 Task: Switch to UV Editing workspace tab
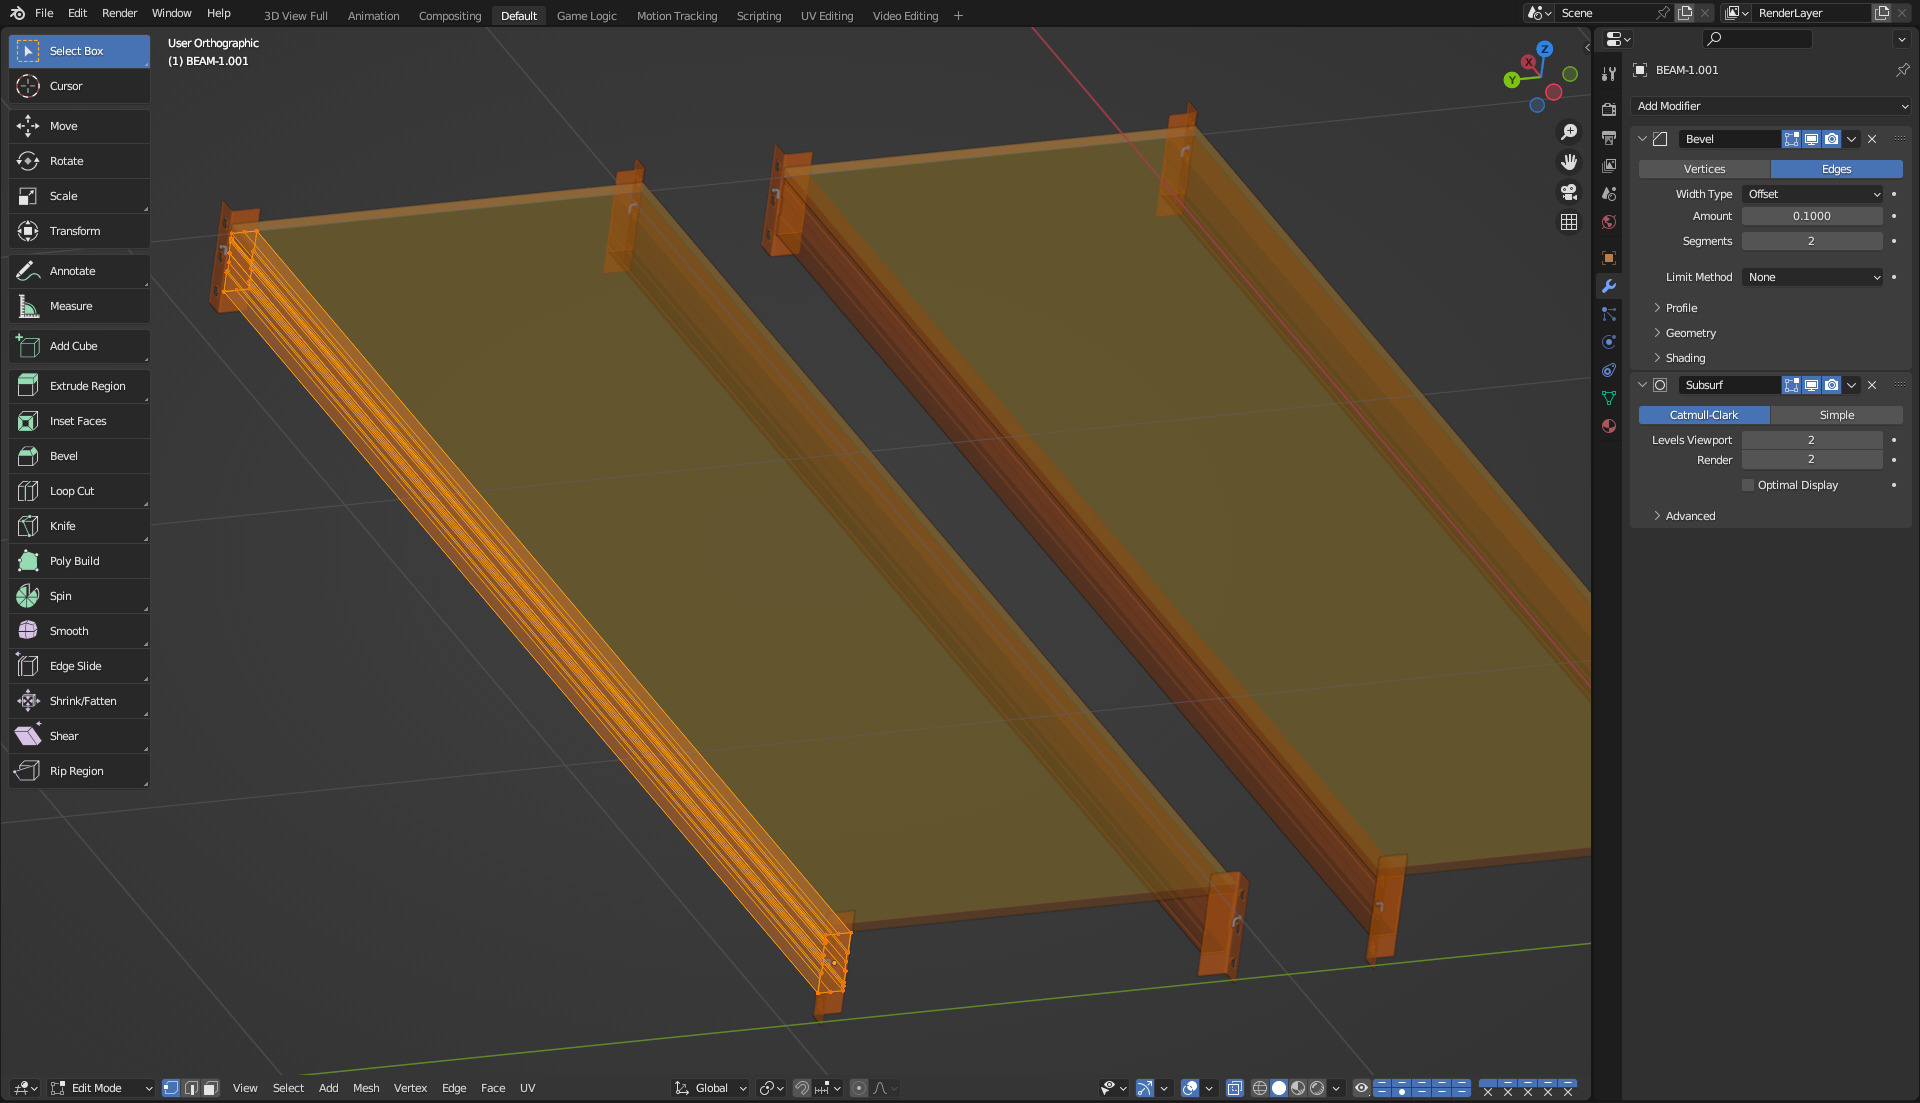[826, 16]
